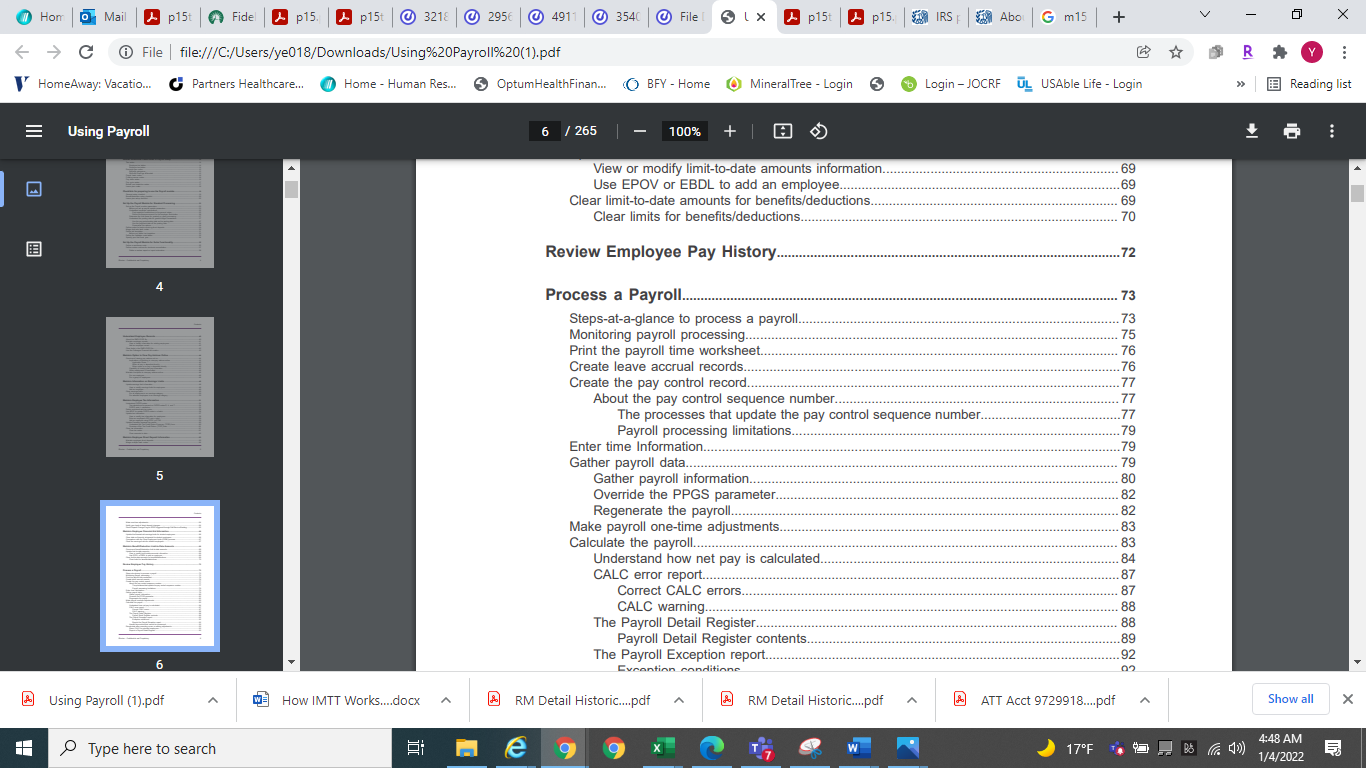Open the PDF viewer more actions menu

[x=1332, y=131]
